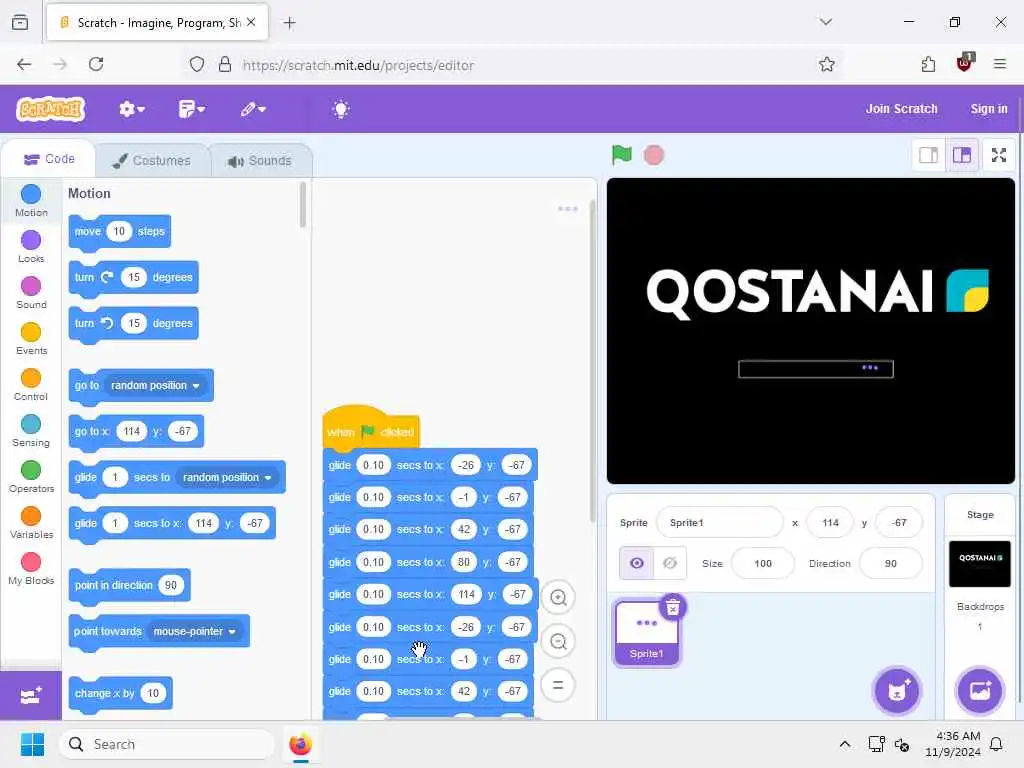This screenshot has width=1024, height=768.
Task: Click the change x by 10 value
Action: tap(152, 693)
